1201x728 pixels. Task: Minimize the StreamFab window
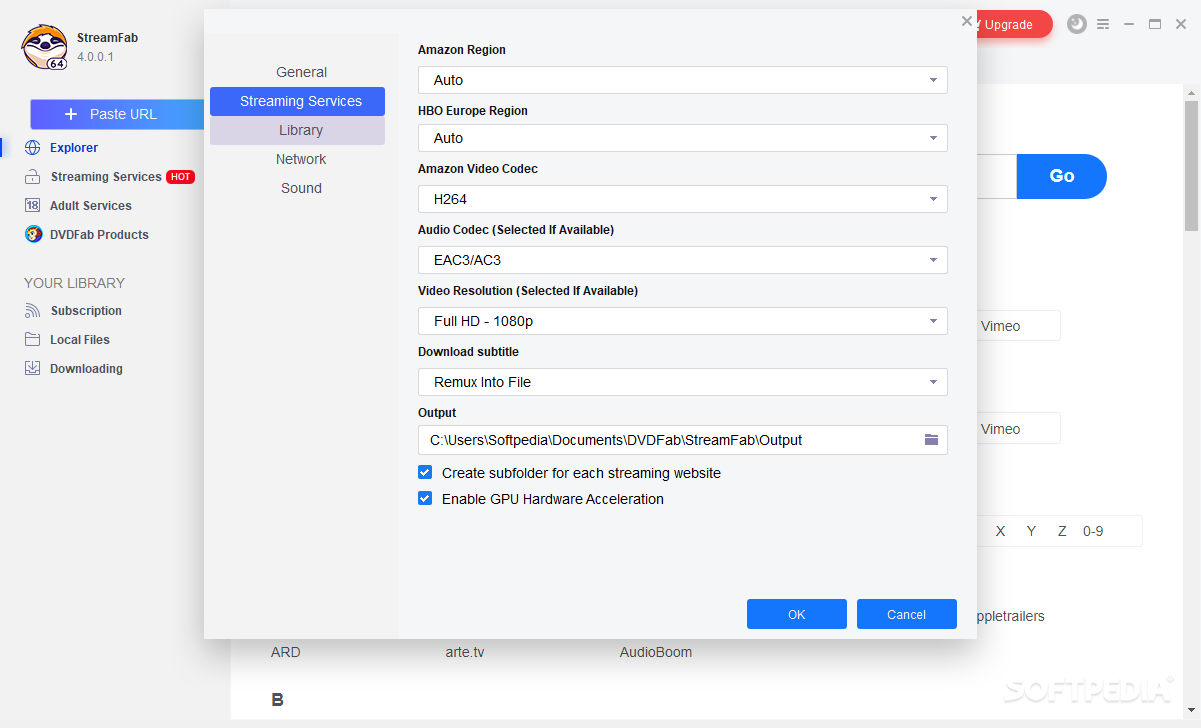coord(1129,24)
